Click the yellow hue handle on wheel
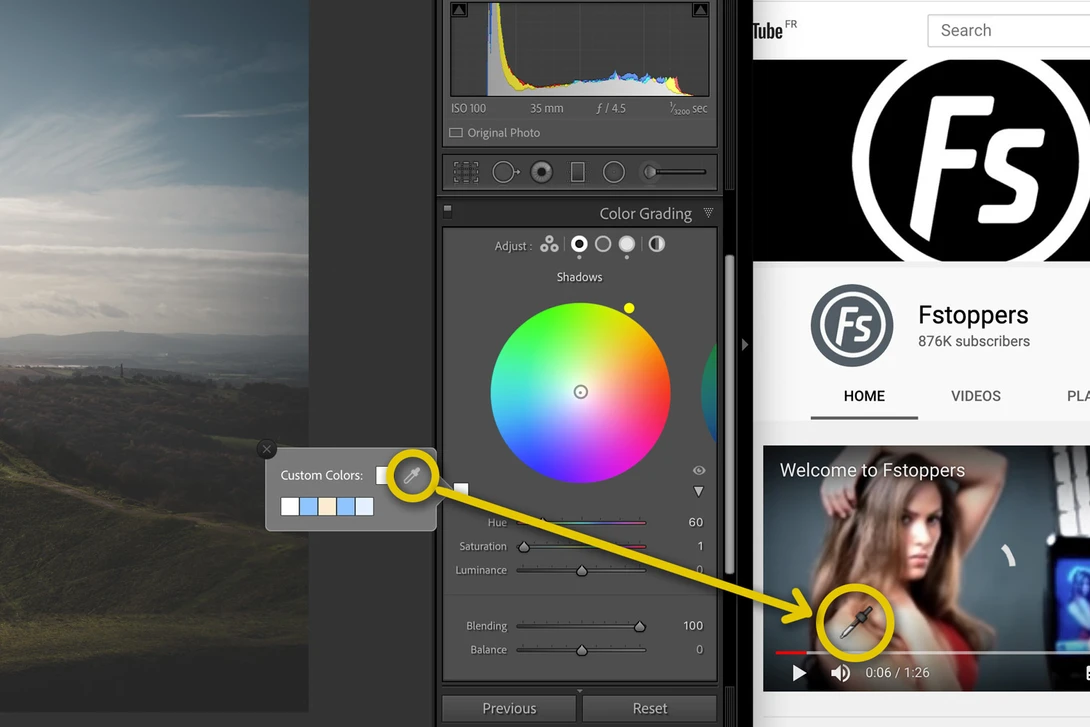 [x=629, y=308]
